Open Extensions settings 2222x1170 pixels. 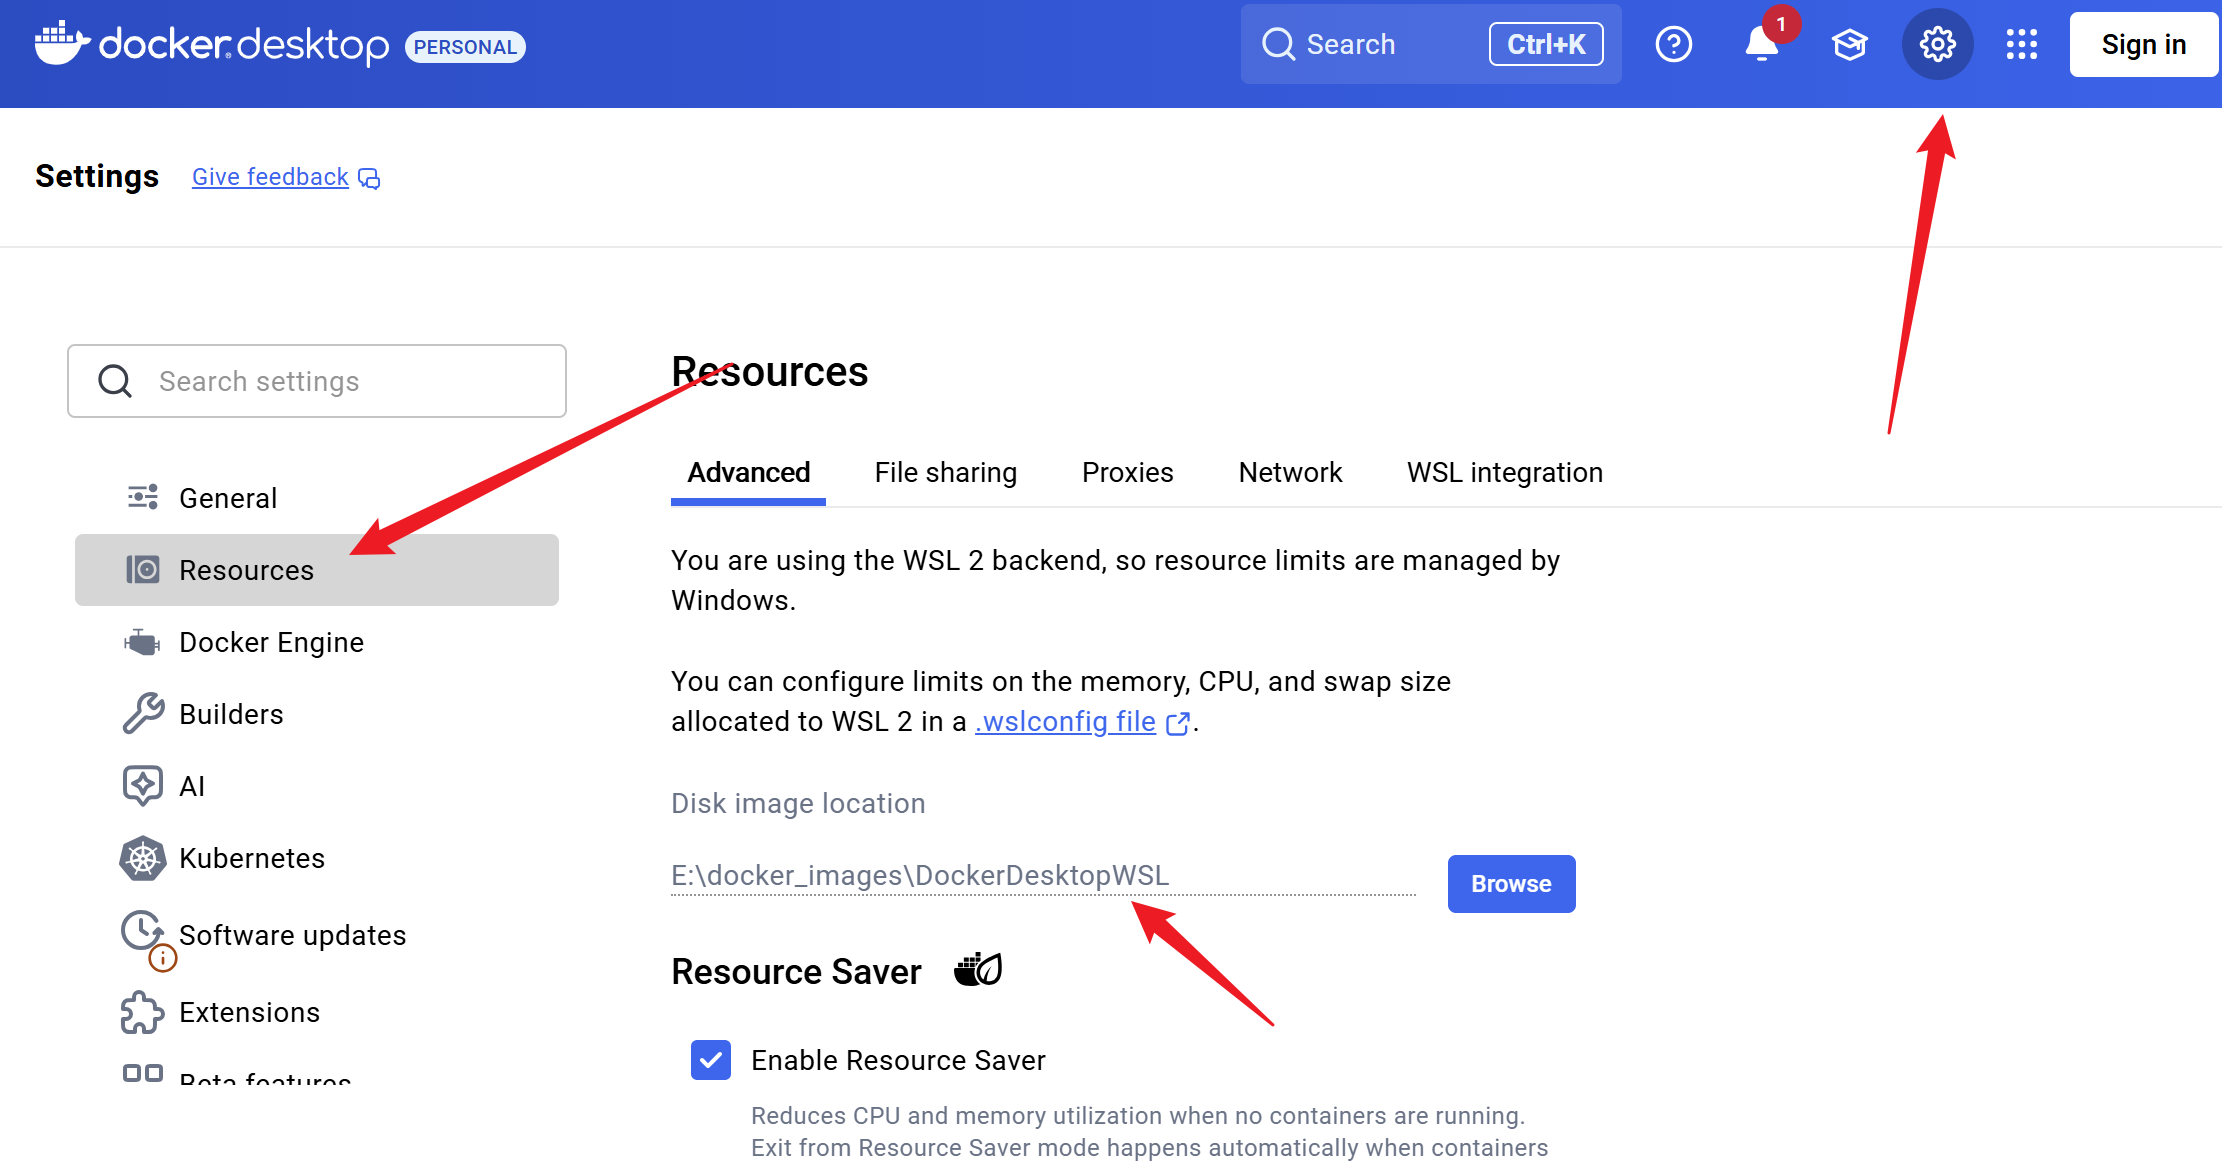317,1012
